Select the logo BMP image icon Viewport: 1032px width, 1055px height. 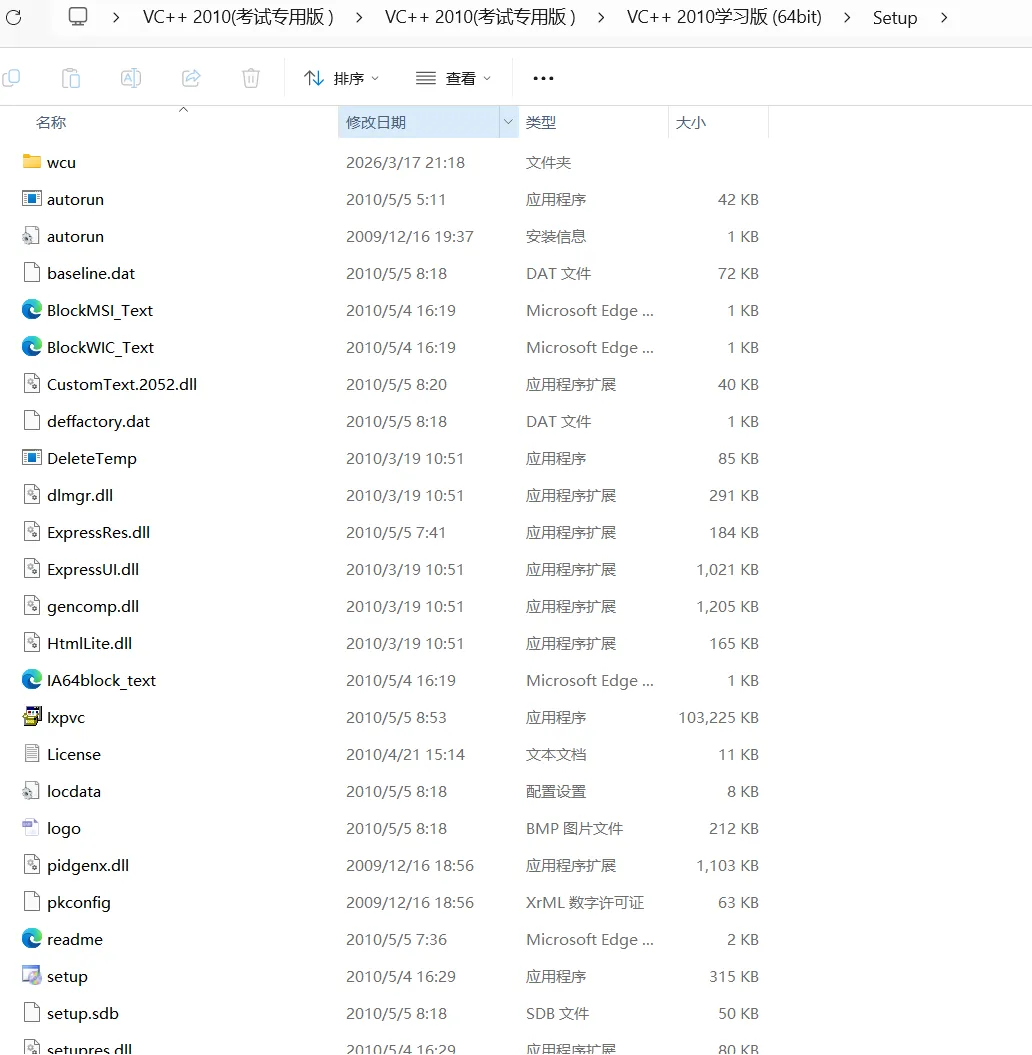pyautogui.click(x=32, y=828)
